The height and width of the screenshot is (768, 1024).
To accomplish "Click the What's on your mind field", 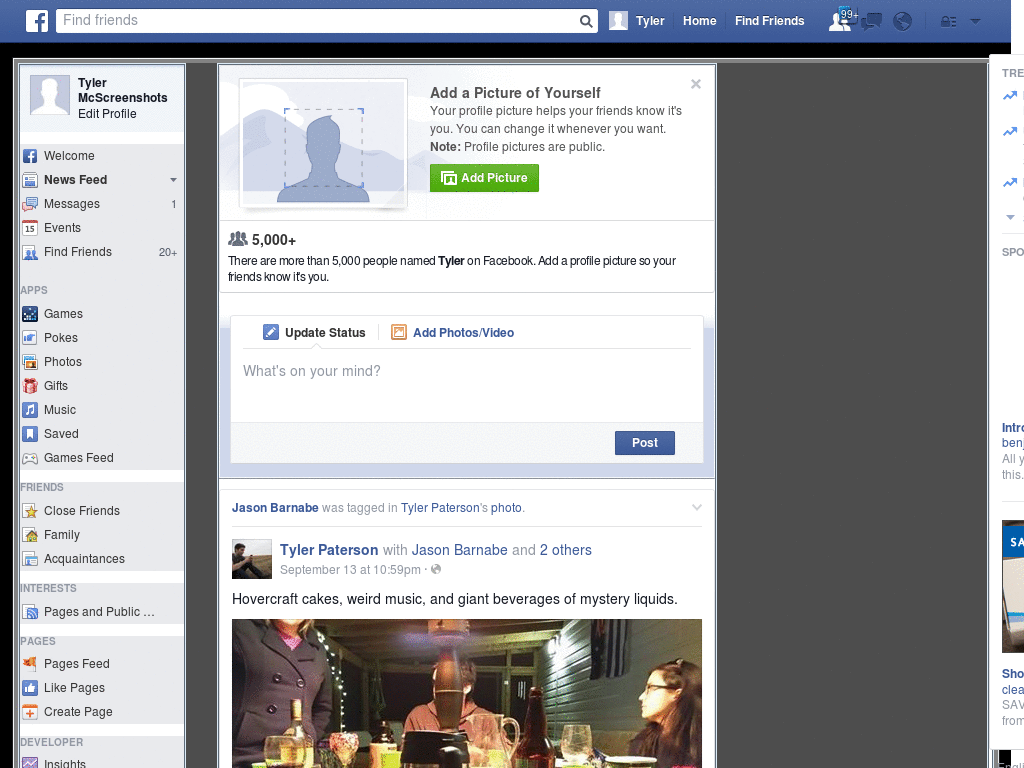I will click(467, 385).
